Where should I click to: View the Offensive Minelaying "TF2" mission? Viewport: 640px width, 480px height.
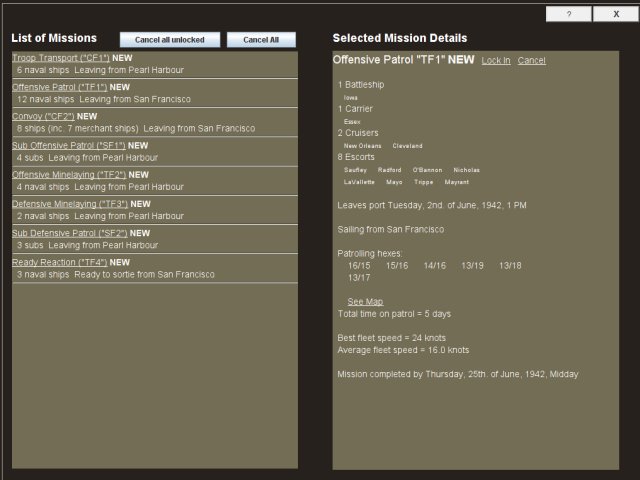(69, 174)
